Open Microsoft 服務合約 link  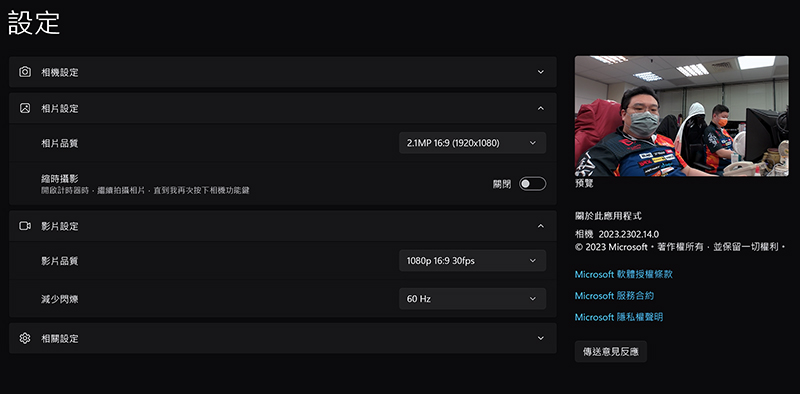614,296
